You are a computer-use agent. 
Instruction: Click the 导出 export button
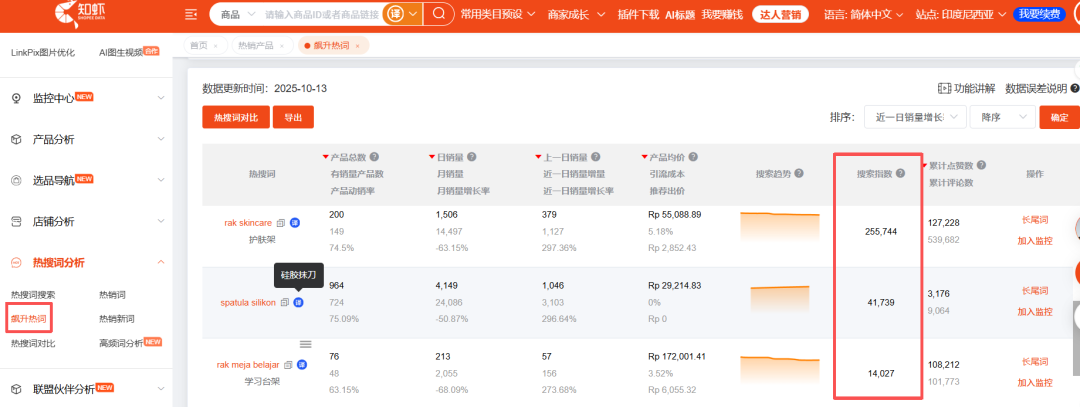click(293, 117)
